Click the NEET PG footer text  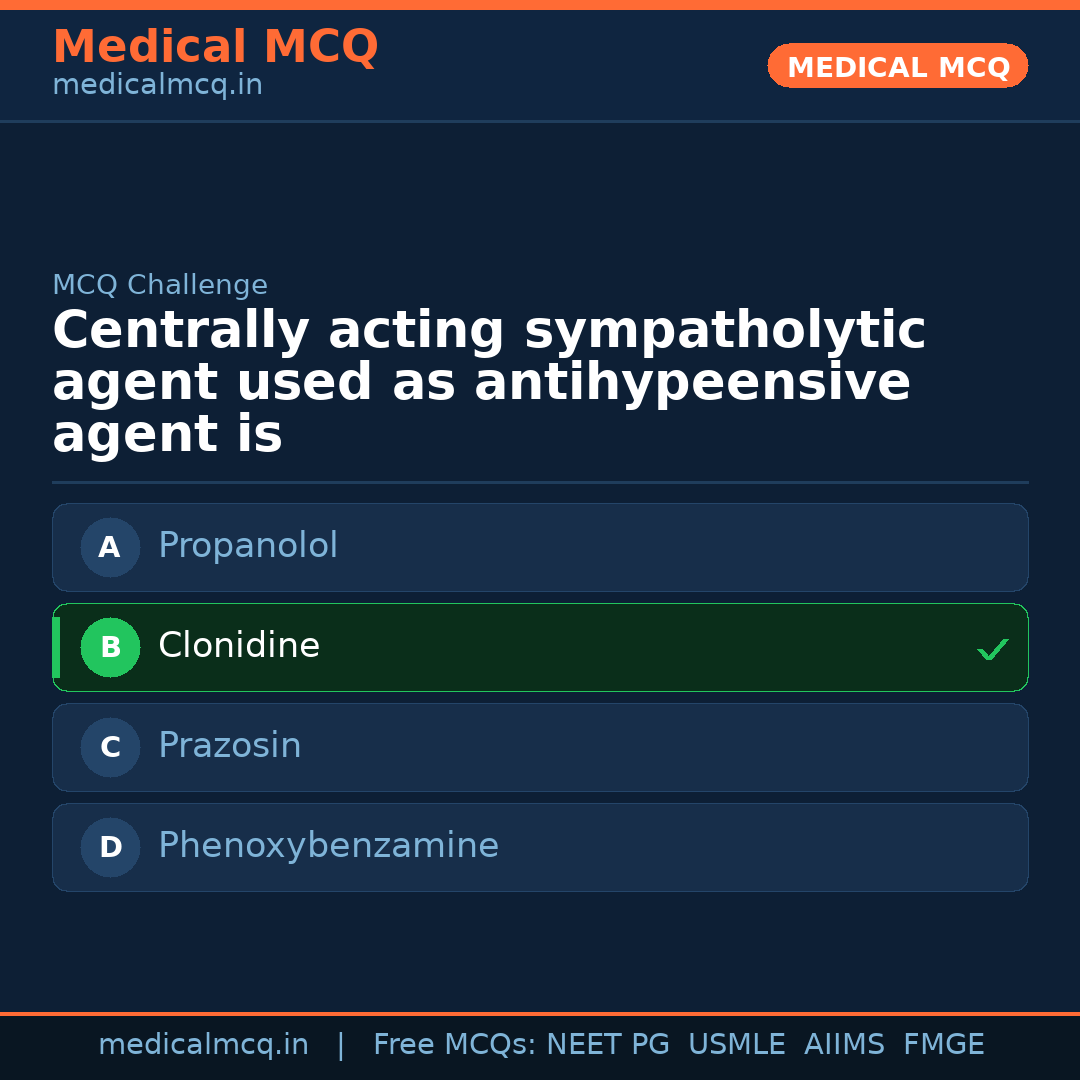[608, 1045]
